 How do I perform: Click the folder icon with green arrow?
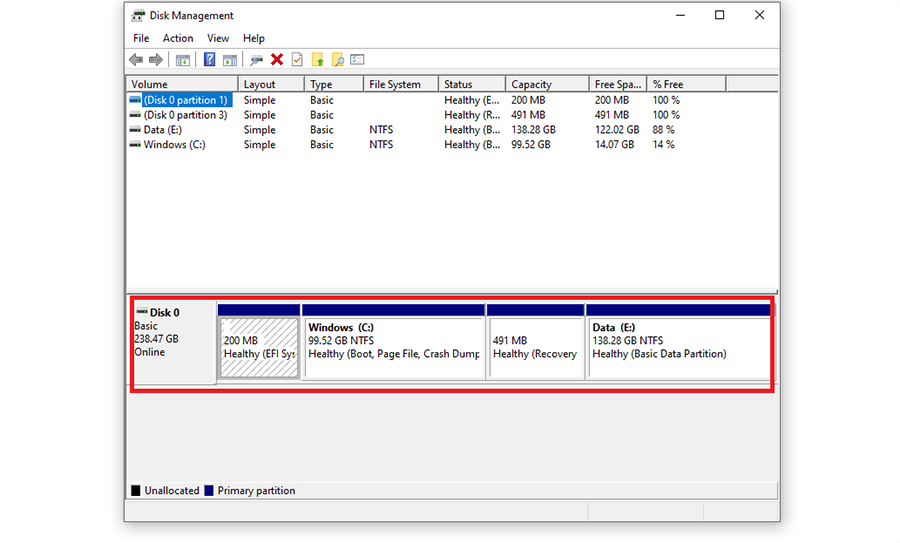pos(318,60)
